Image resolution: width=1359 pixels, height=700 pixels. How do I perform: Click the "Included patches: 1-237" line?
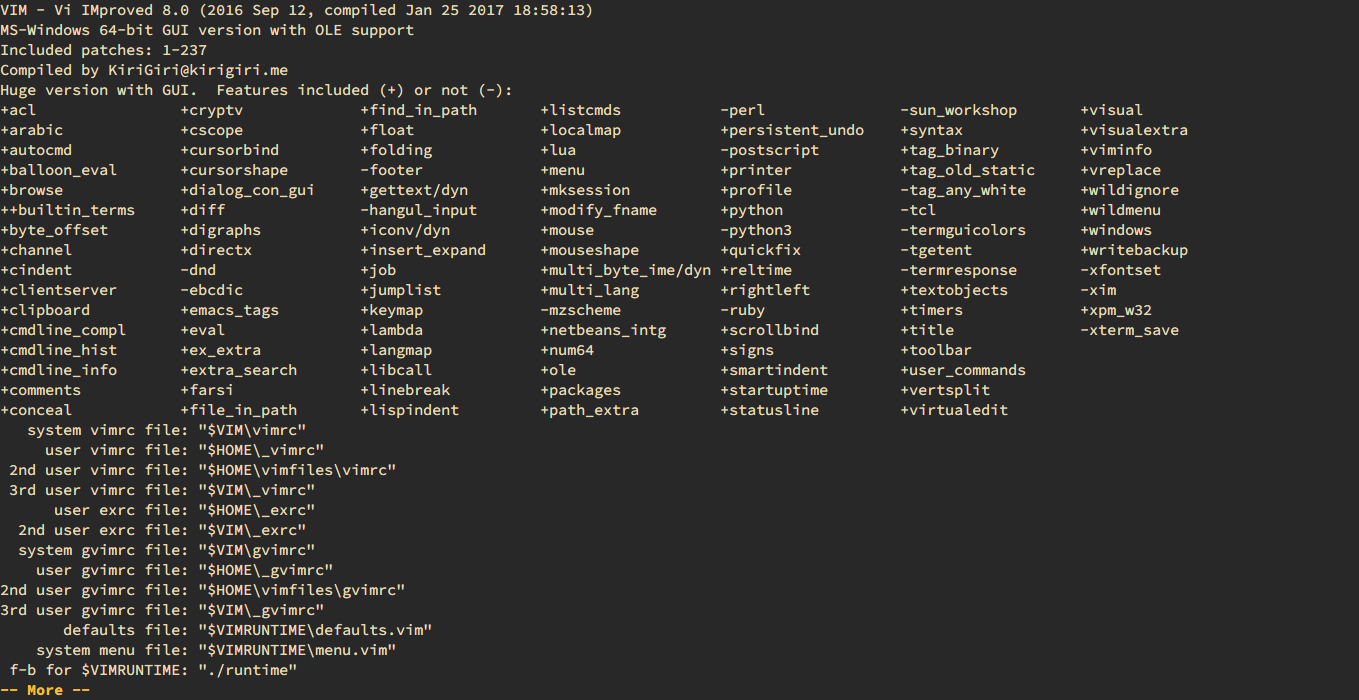point(103,50)
